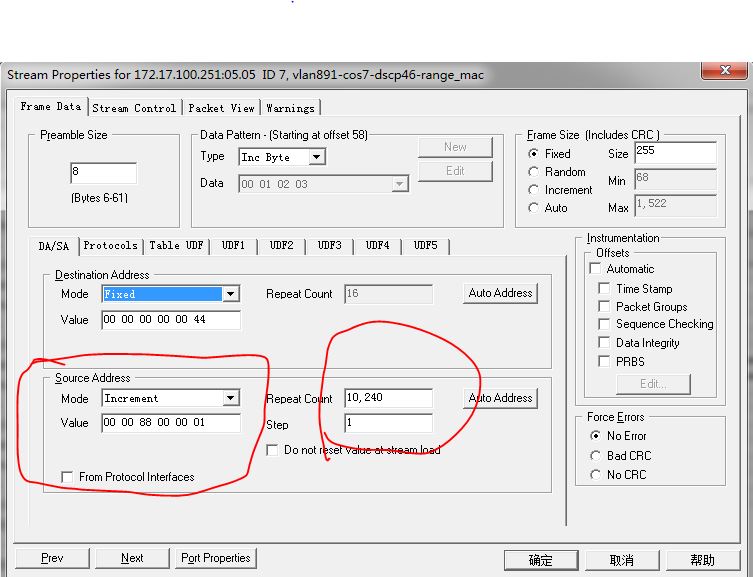Screen dimensions: 753x577
Task: Click the Max frame size field
Action: coord(675,205)
